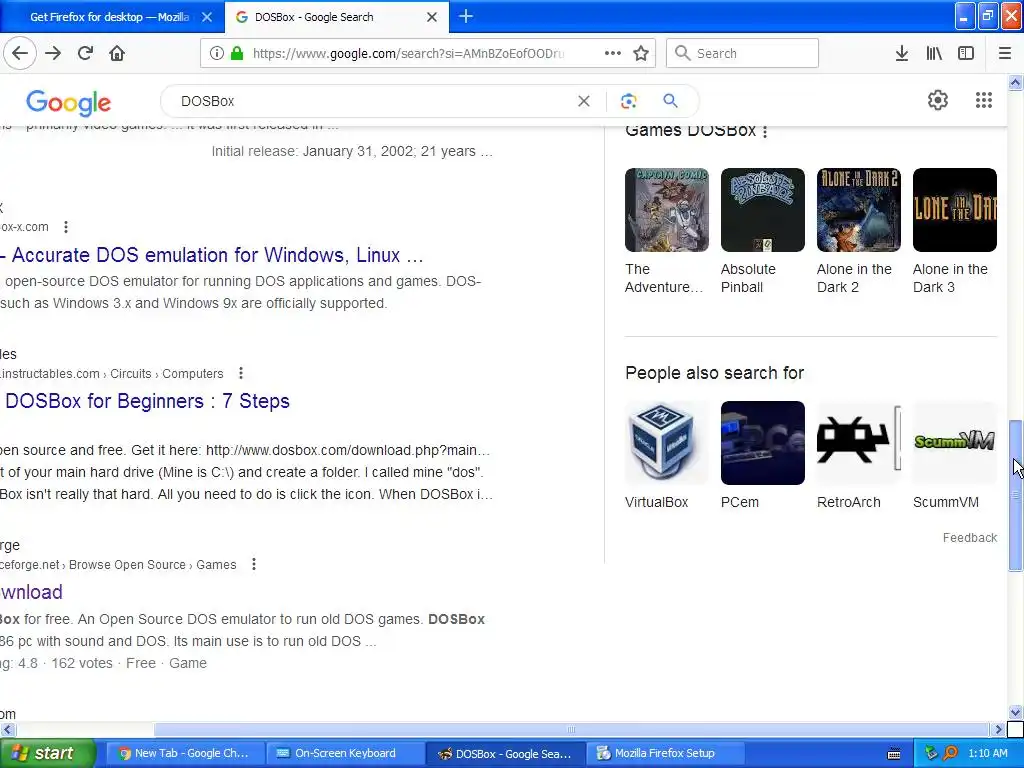The image size is (1024, 768).
Task: Open Accurate DOS emulation for Windows, Linux result
Action: pos(212,255)
